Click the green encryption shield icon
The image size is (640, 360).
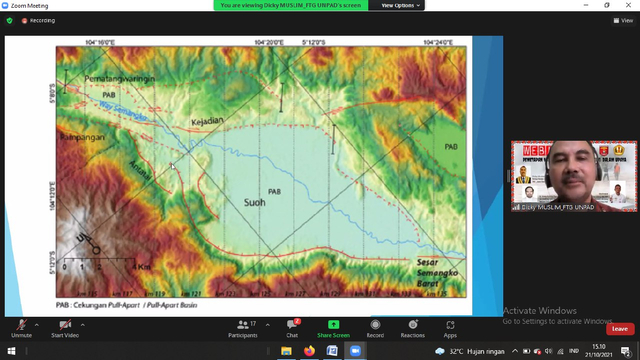9,20
